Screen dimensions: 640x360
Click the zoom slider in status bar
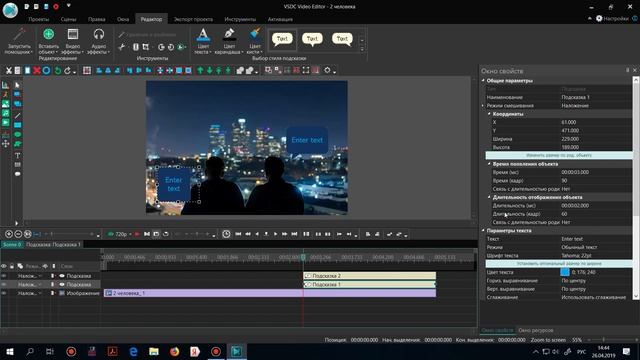[603, 340]
